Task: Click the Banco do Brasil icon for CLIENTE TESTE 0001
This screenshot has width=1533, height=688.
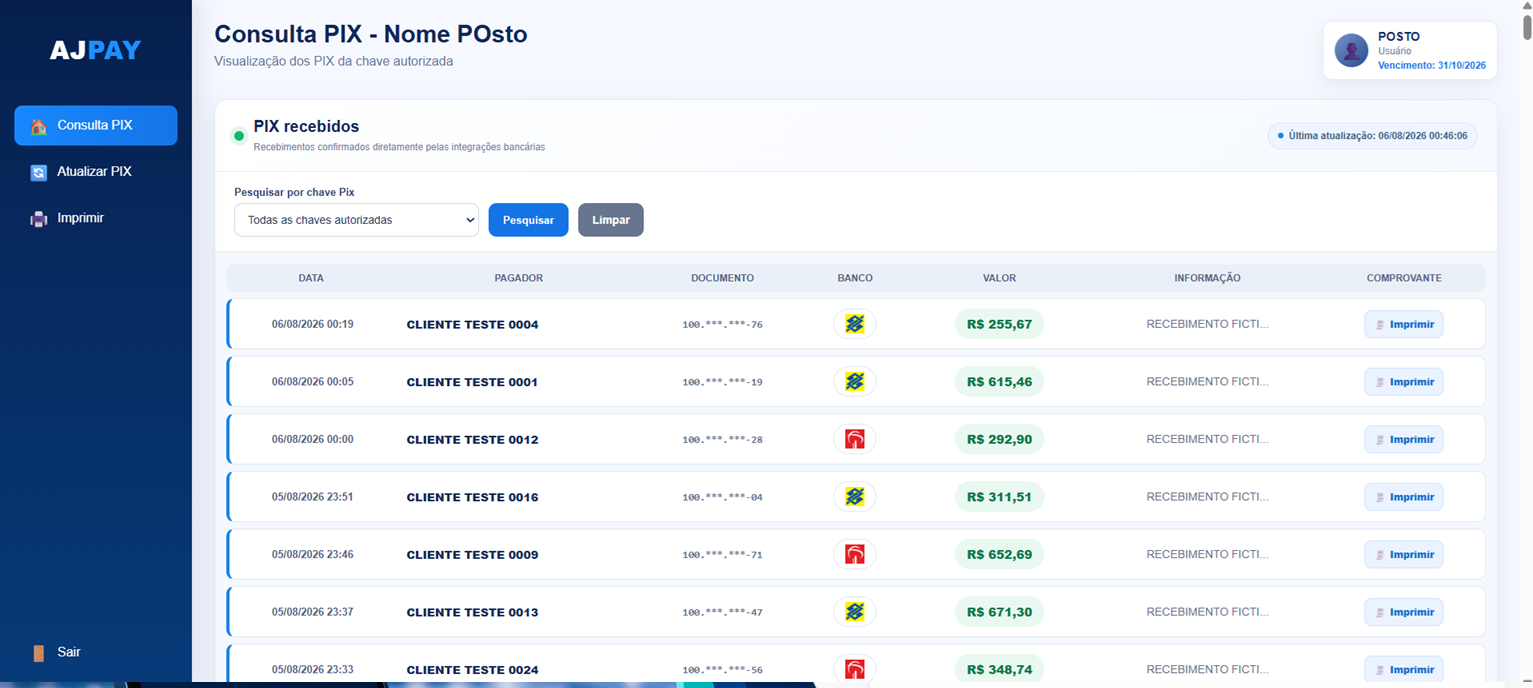Action: click(854, 382)
